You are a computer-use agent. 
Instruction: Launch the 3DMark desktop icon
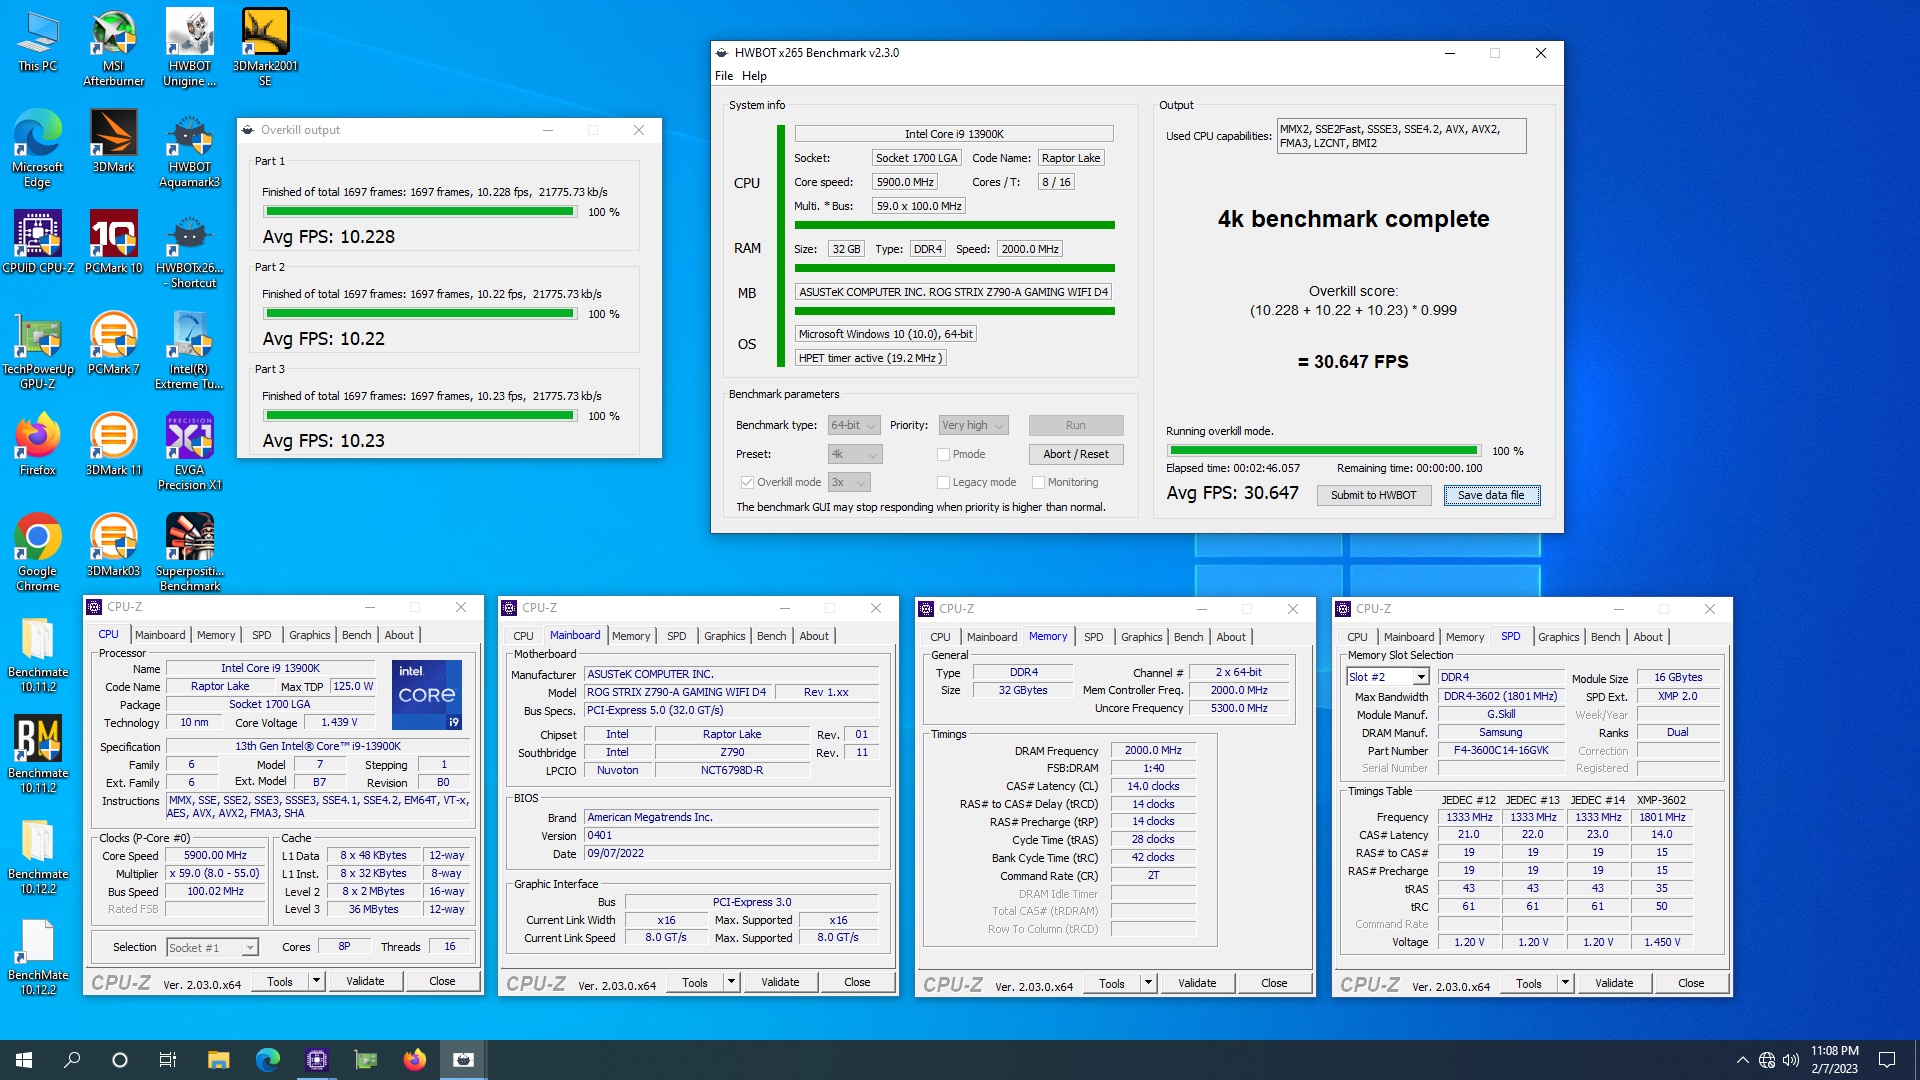[113, 141]
